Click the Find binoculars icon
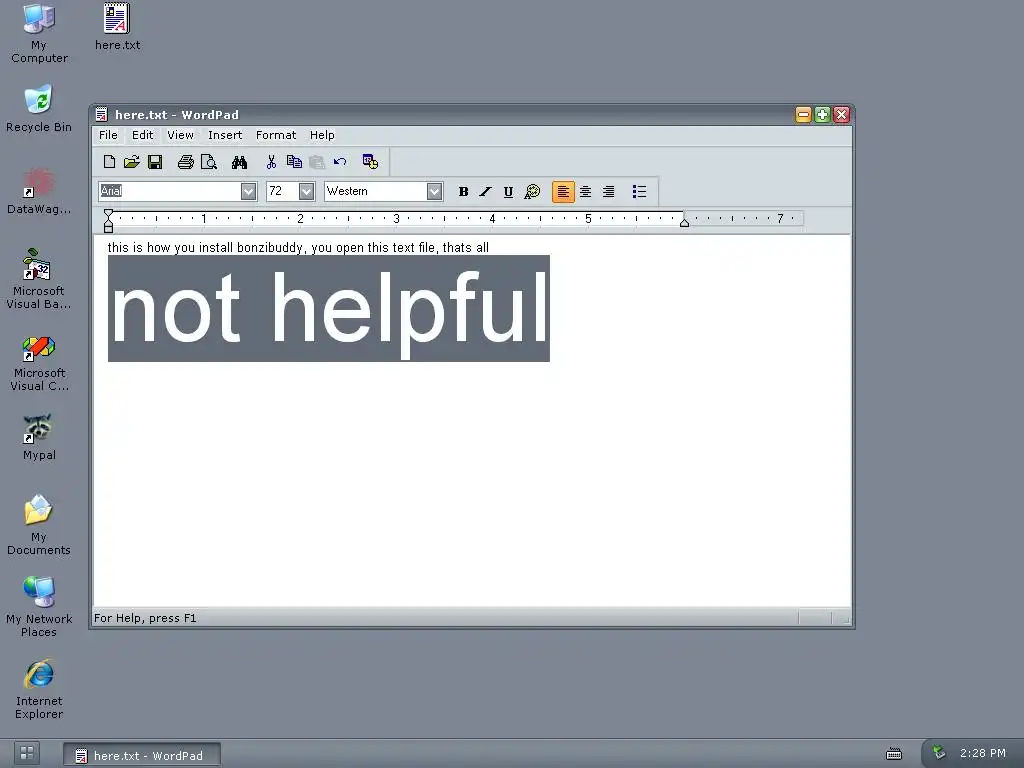1024x768 pixels. click(239, 162)
